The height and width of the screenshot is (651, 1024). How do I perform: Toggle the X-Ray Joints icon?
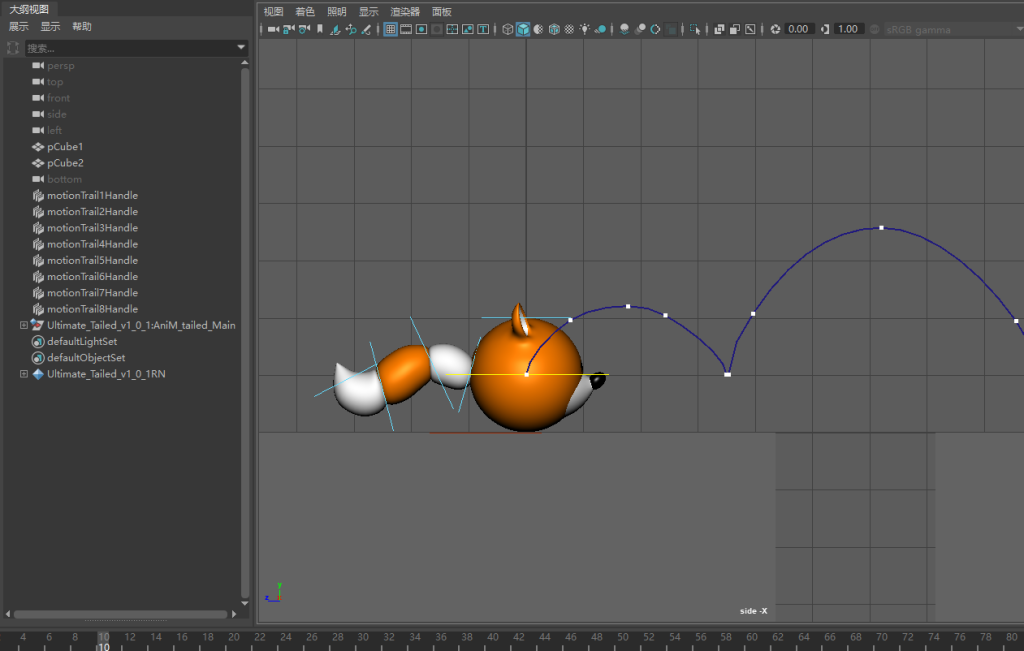[x=750, y=29]
